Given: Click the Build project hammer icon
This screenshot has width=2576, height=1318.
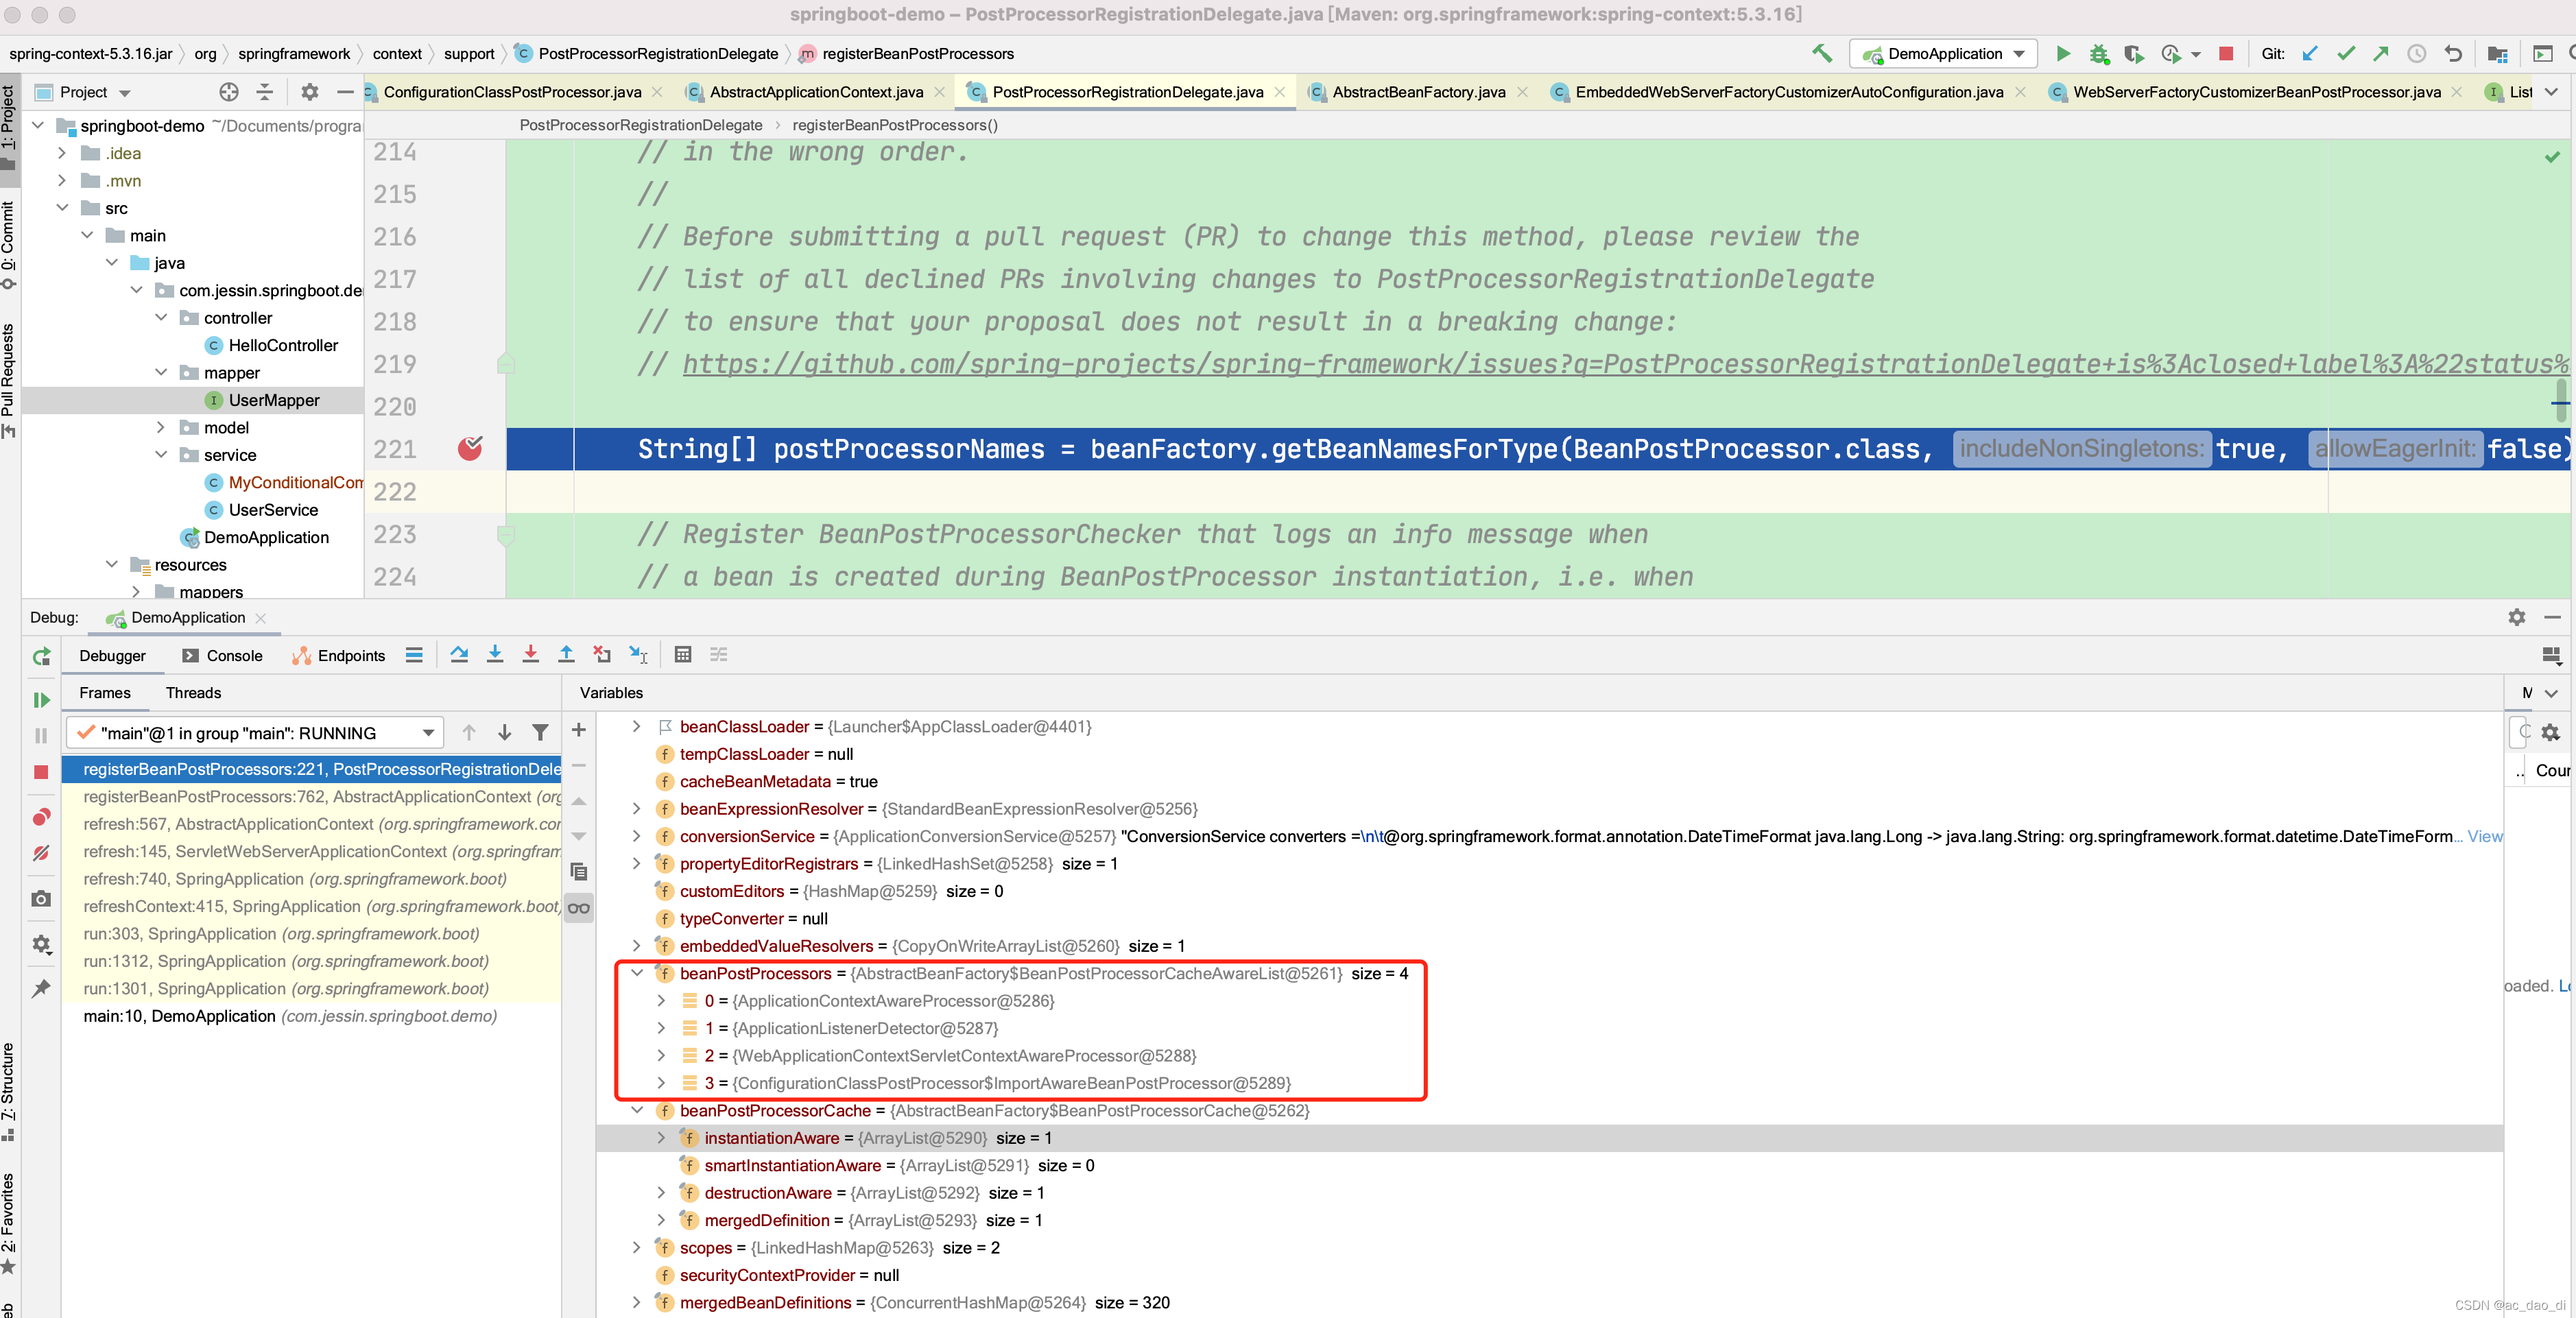Looking at the screenshot, I should coord(1822,53).
